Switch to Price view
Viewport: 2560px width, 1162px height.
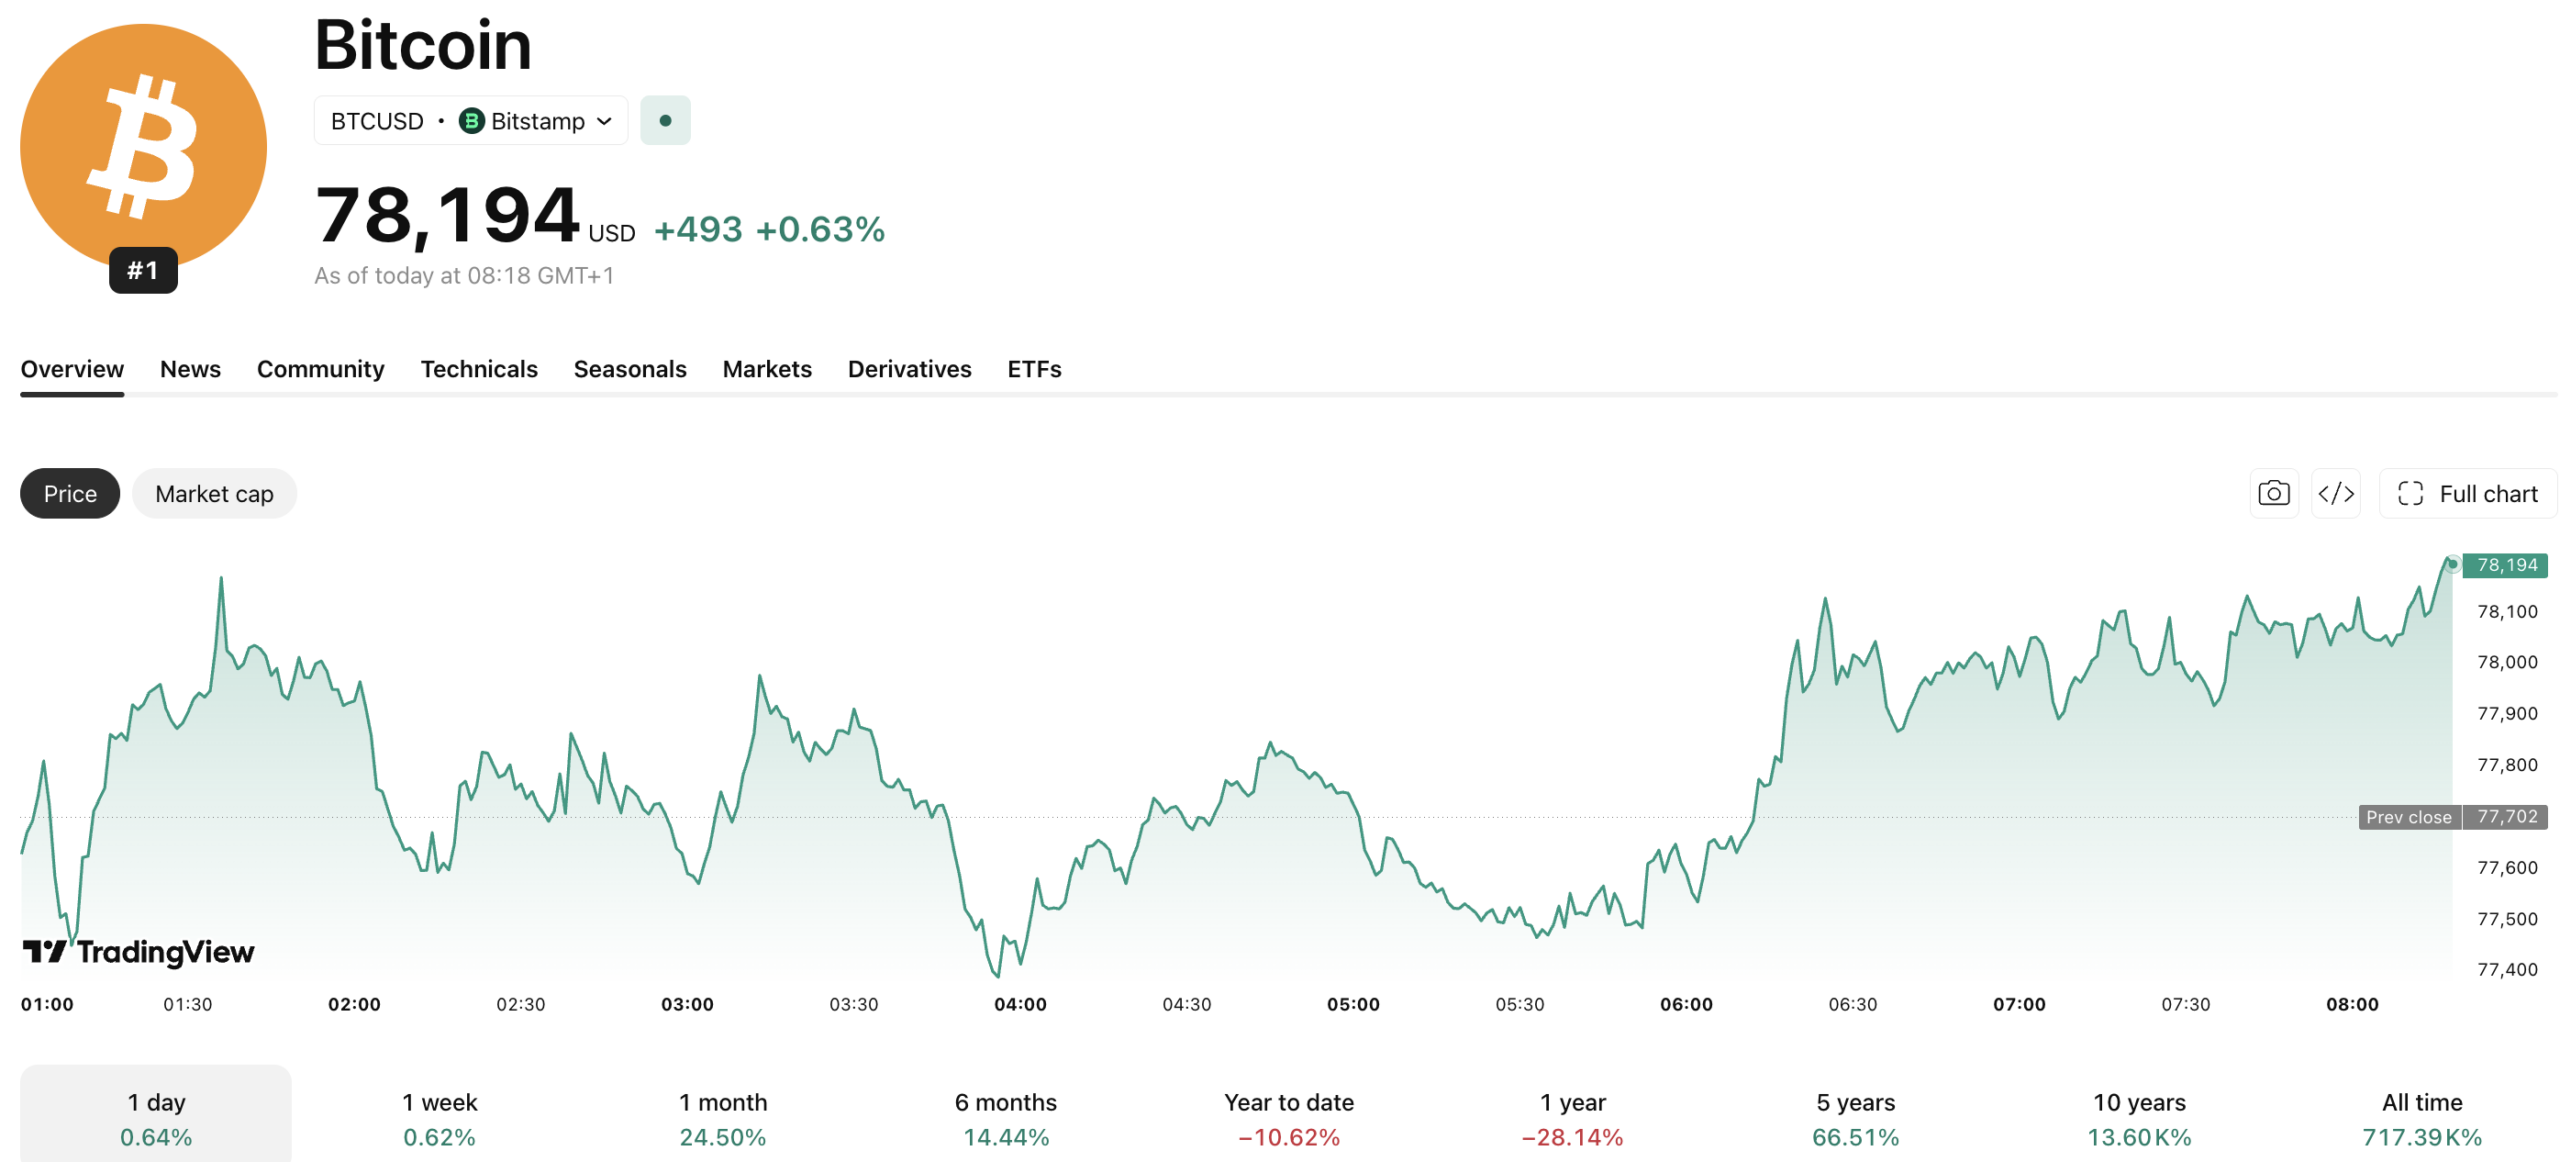coord(70,493)
